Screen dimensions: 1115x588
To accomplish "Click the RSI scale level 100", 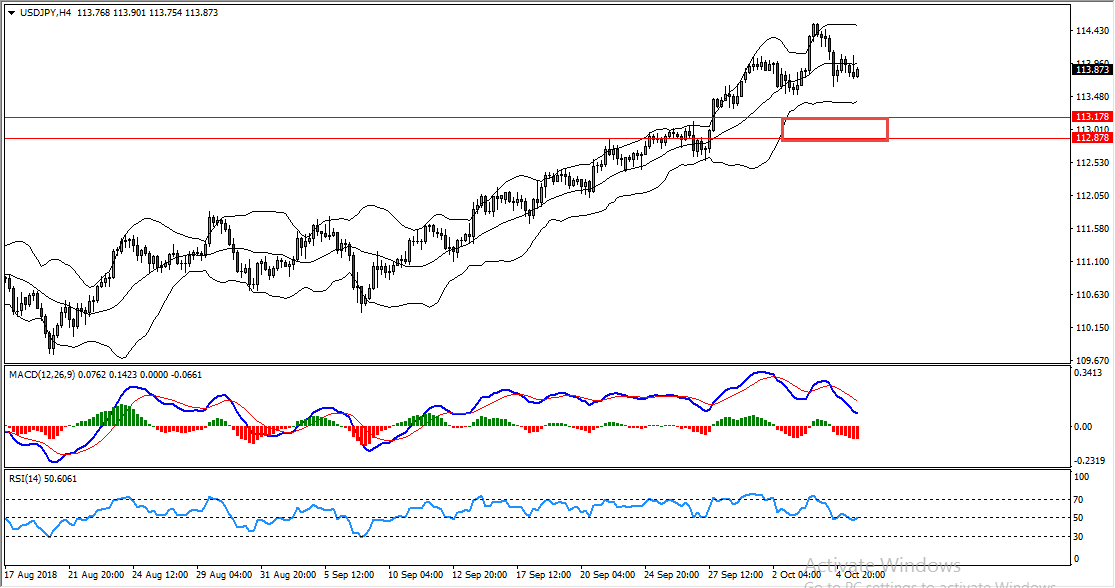I will pyautogui.click(x=1082, y=477).
